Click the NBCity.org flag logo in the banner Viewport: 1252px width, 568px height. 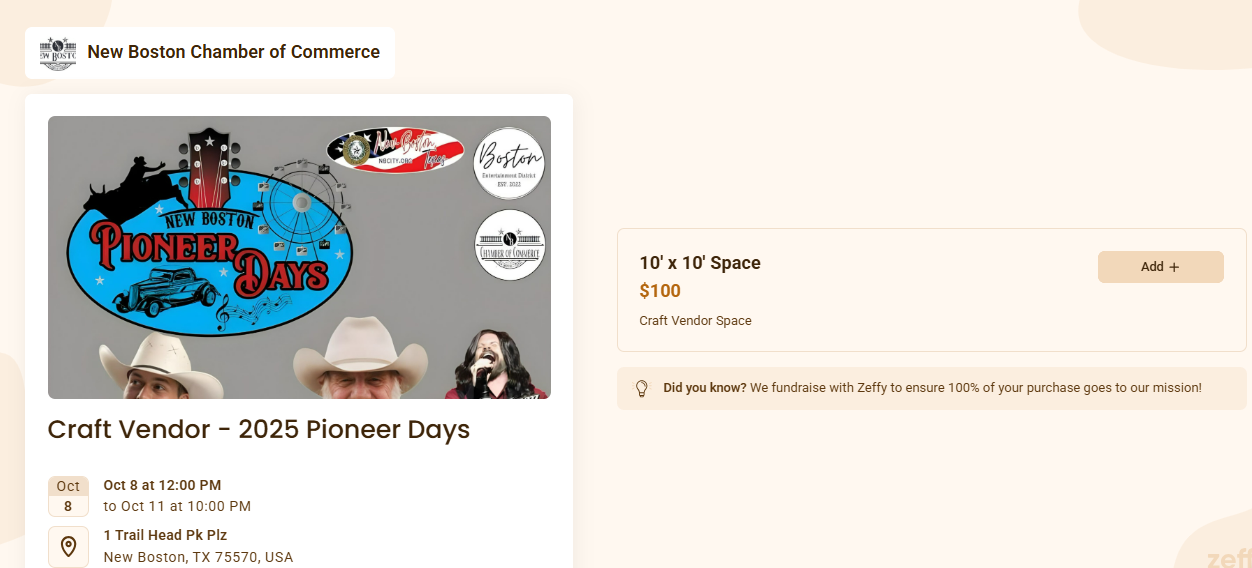(x=395, y=150)
